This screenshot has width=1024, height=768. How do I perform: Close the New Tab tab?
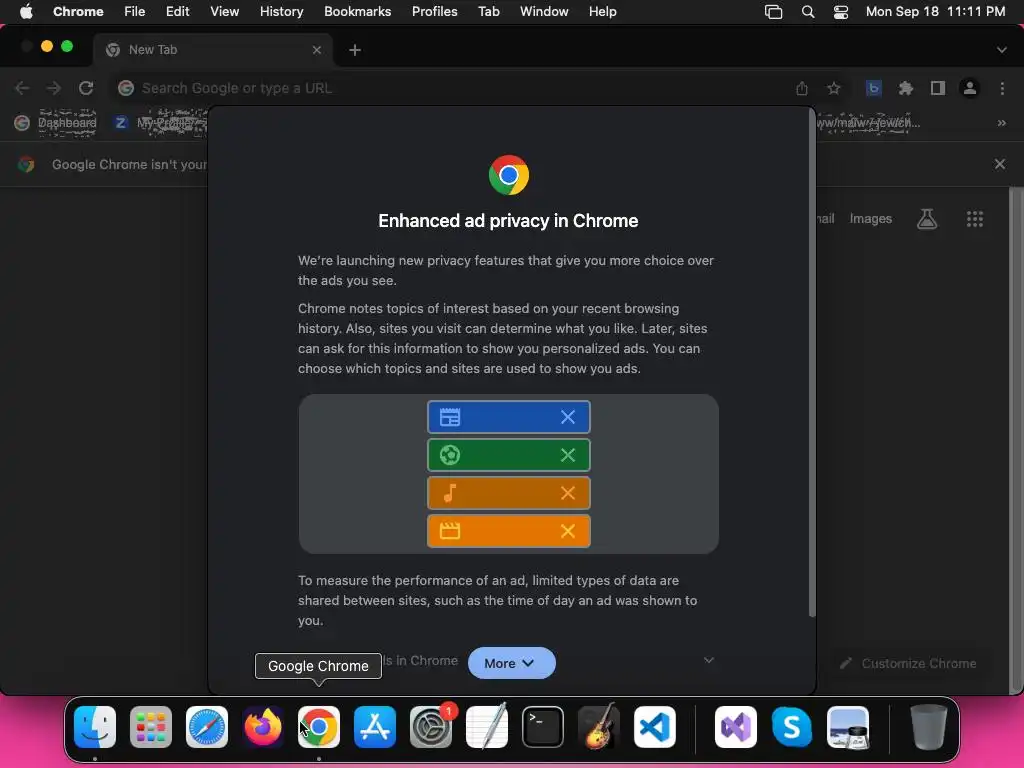(317, 50)
